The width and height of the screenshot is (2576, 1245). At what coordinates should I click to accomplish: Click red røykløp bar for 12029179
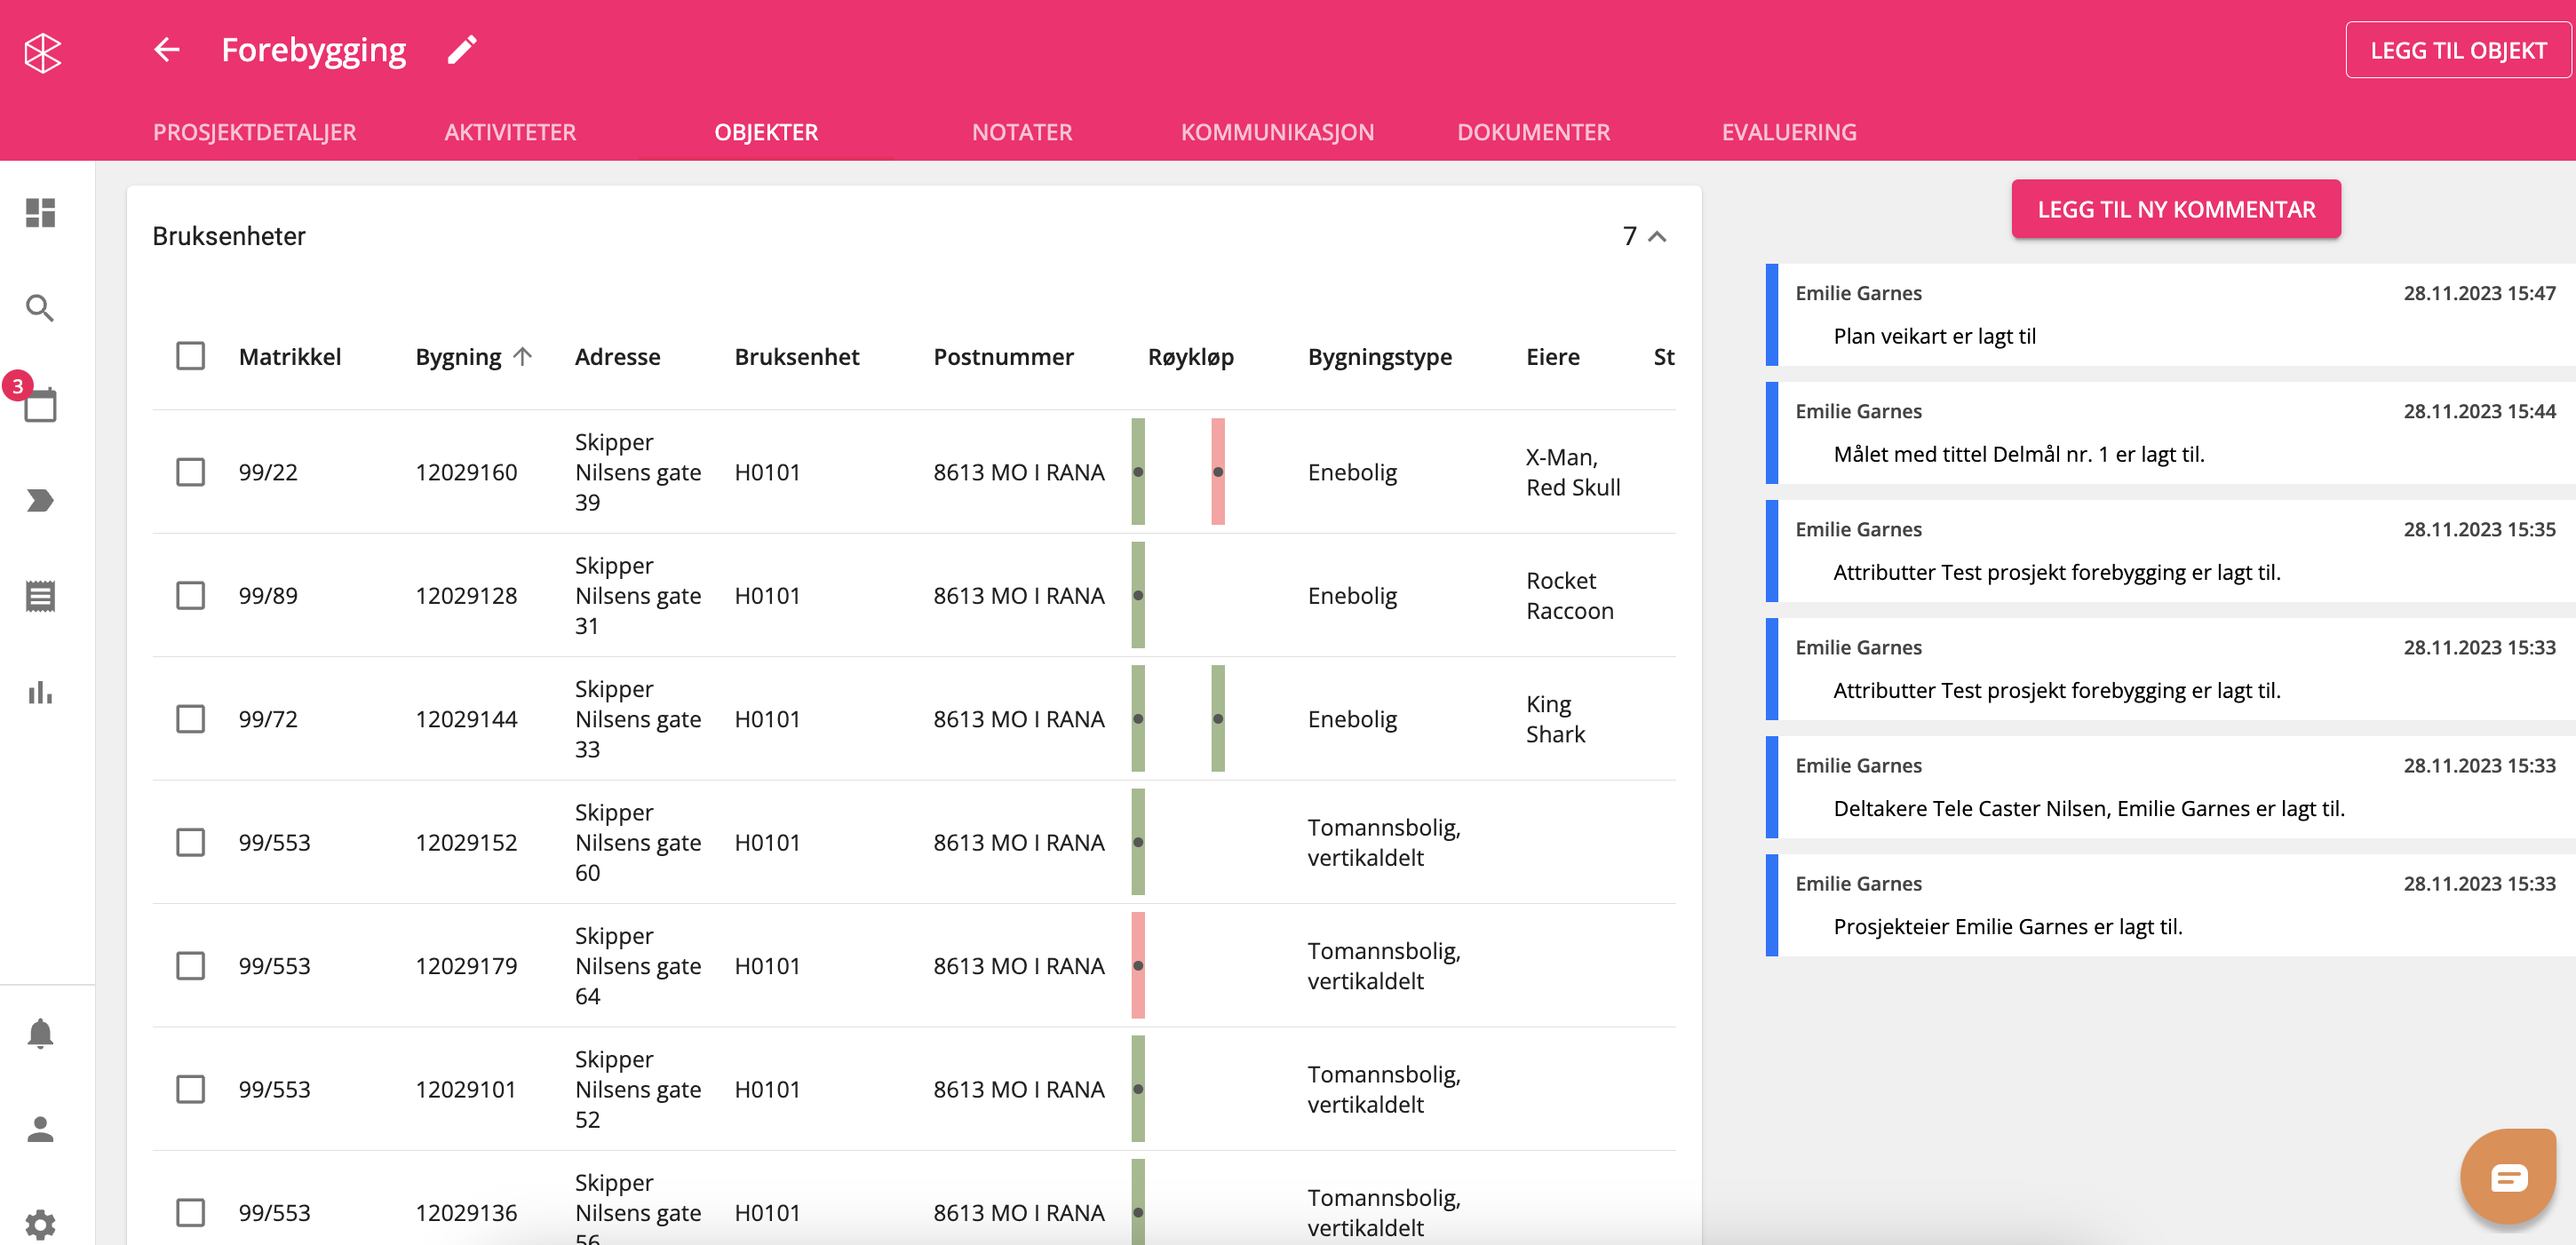tap(1138, 966)
